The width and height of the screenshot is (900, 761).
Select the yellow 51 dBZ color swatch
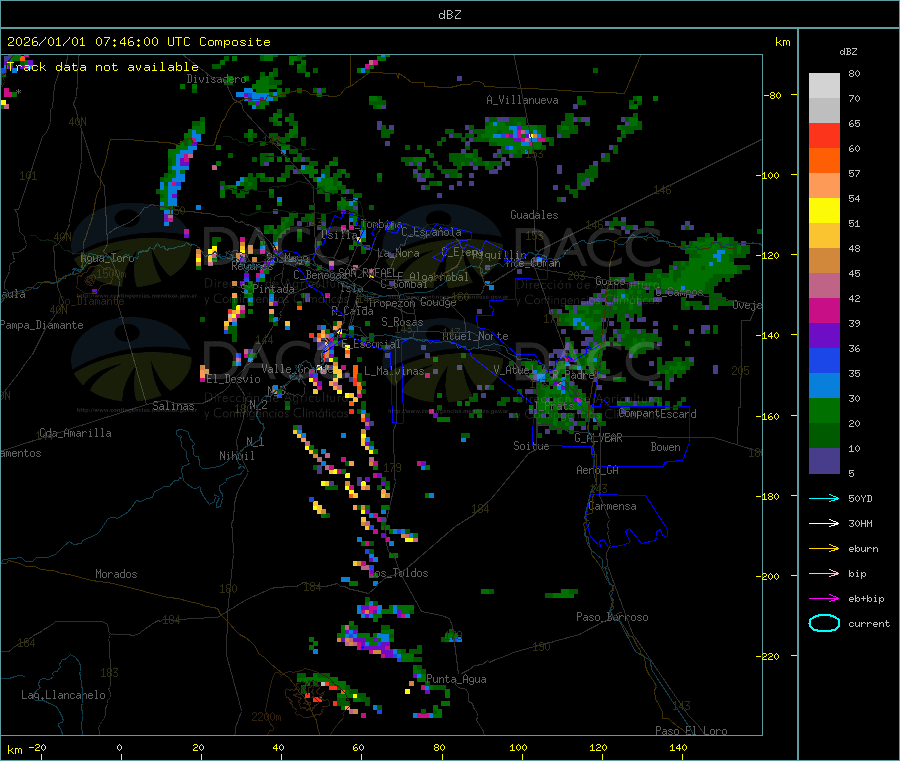pos(824,211)
